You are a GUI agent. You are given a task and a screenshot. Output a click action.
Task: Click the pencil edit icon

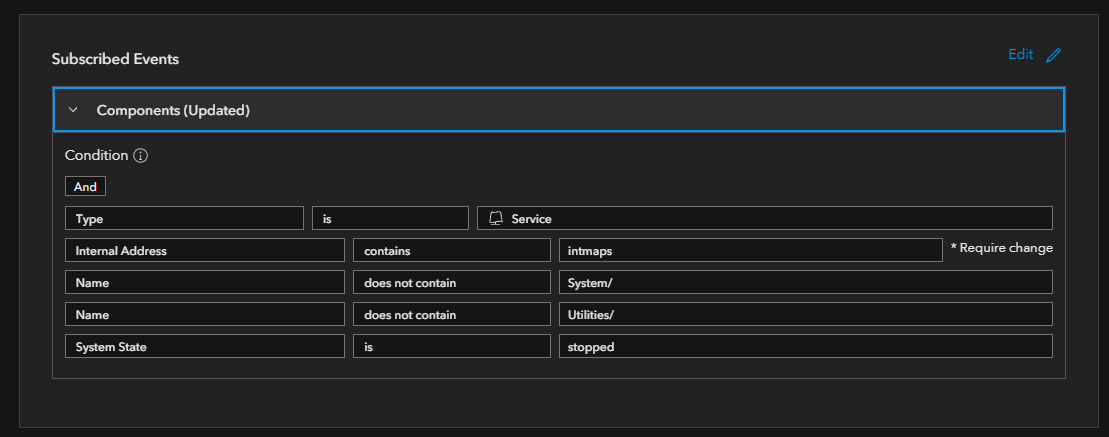click(1053, 56)
